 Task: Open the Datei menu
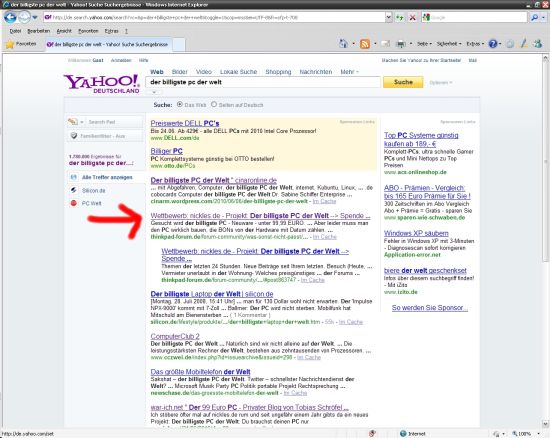click(15, 31)
